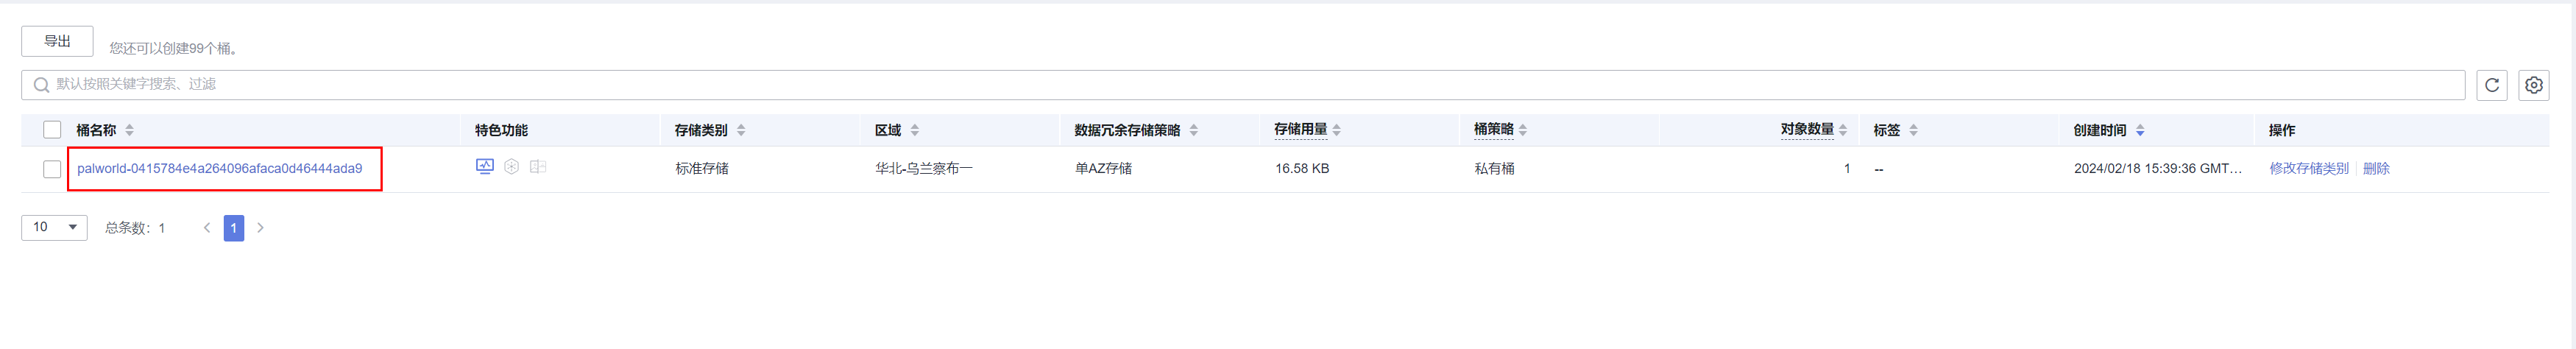Click the third feature icon in bucket row
The image size is (2576, 349).
(538, 167)
